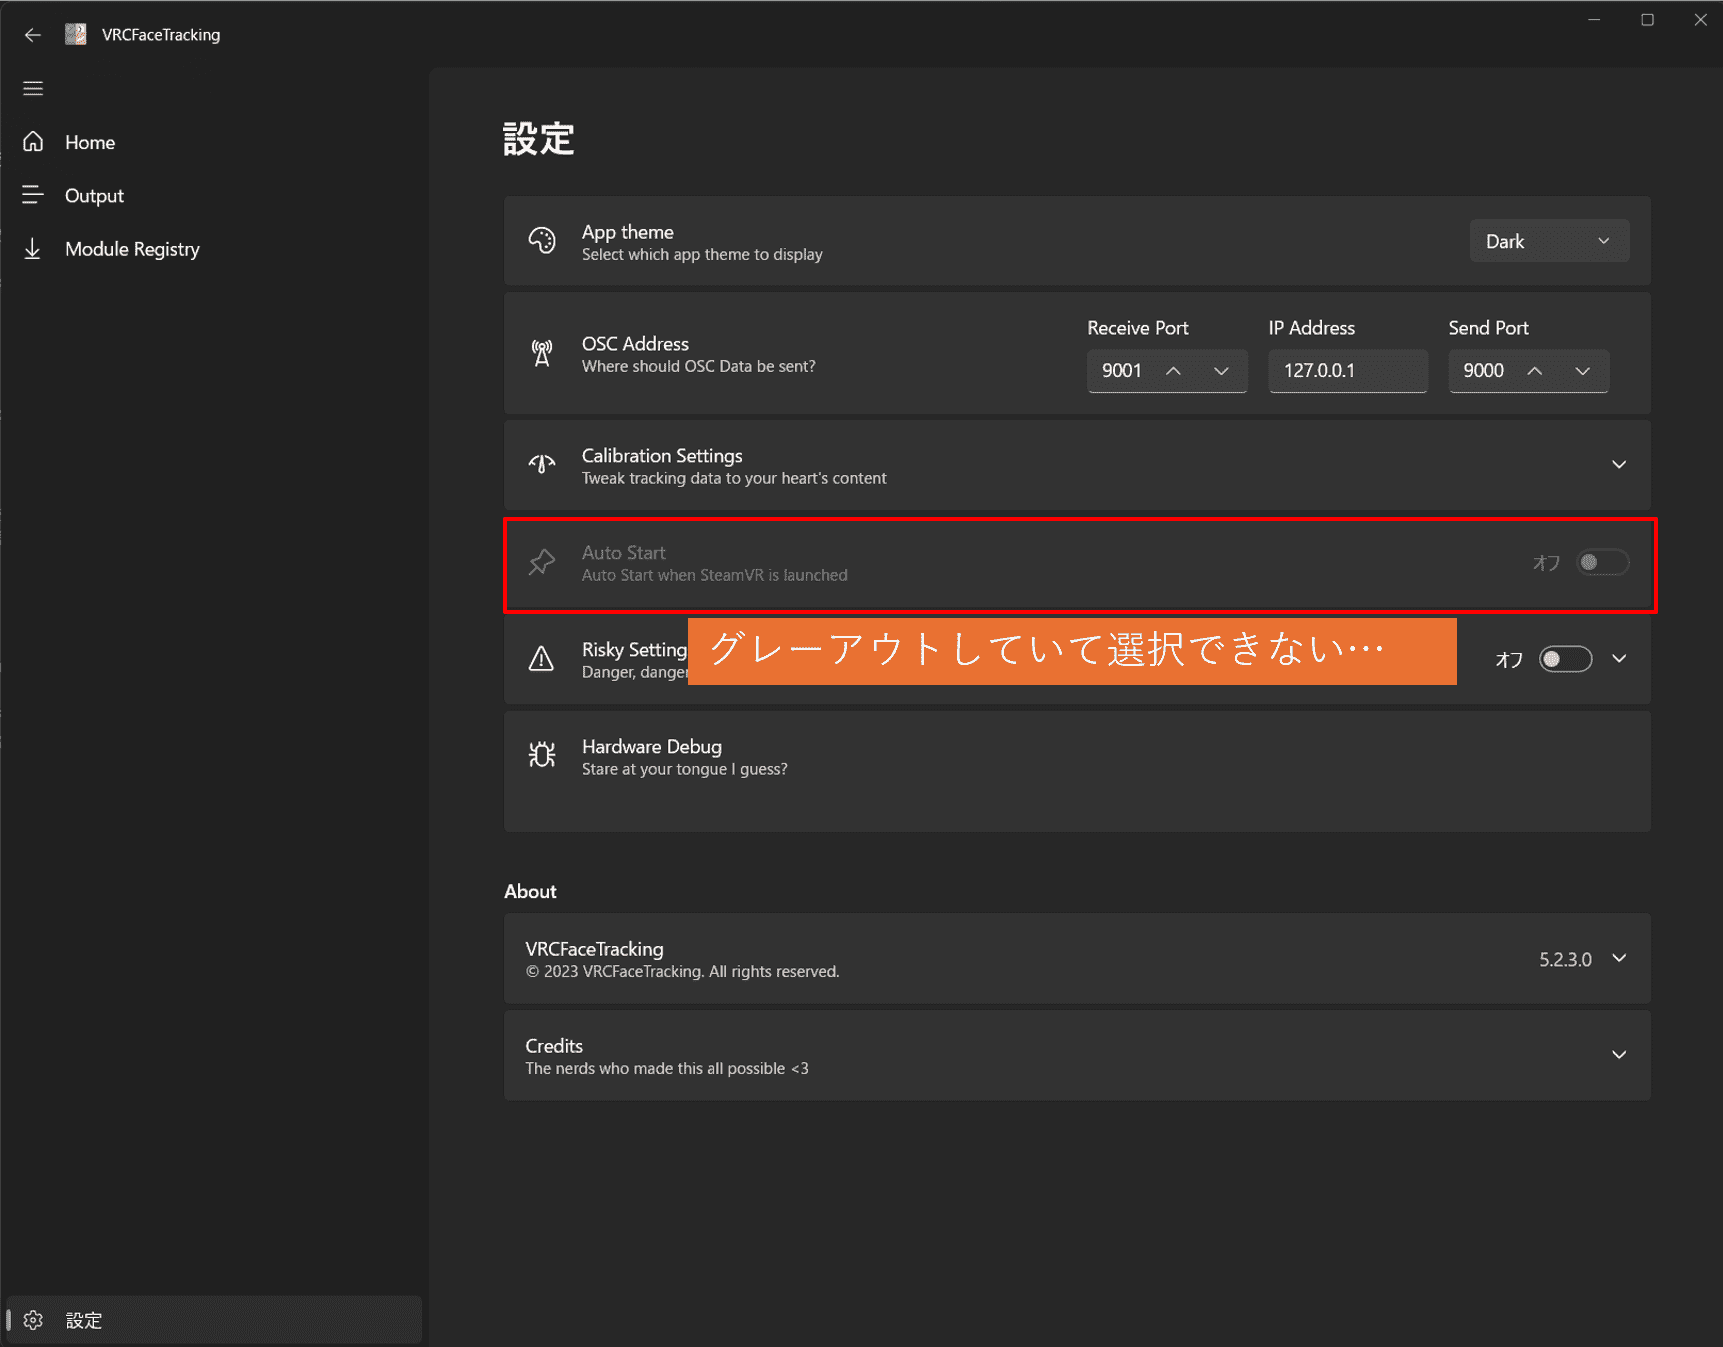1723x1347 pixels.
Task: Open the Module Registry page
Action: point(132,249)
